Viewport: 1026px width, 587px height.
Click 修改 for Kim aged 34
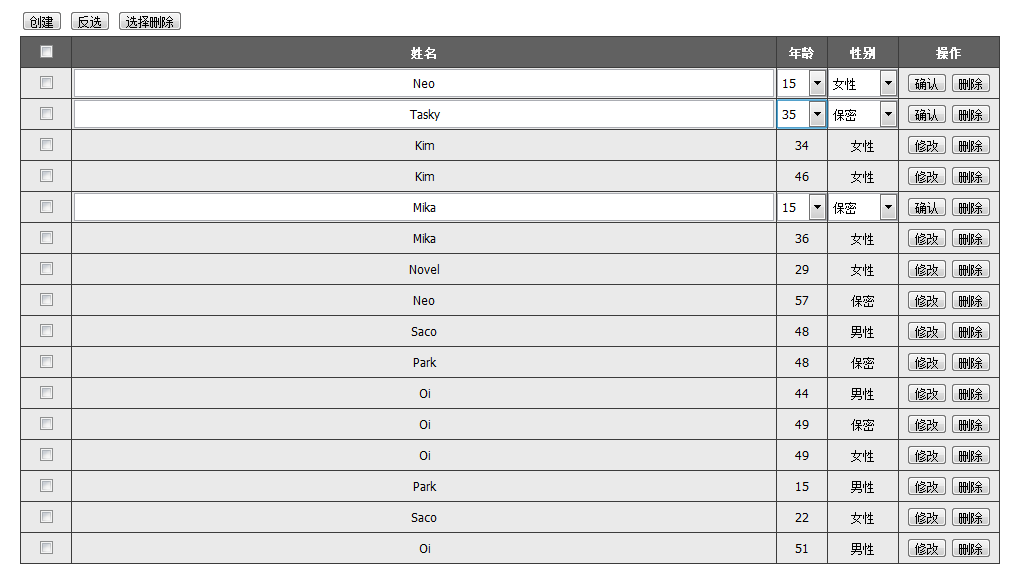click(927, 146)
